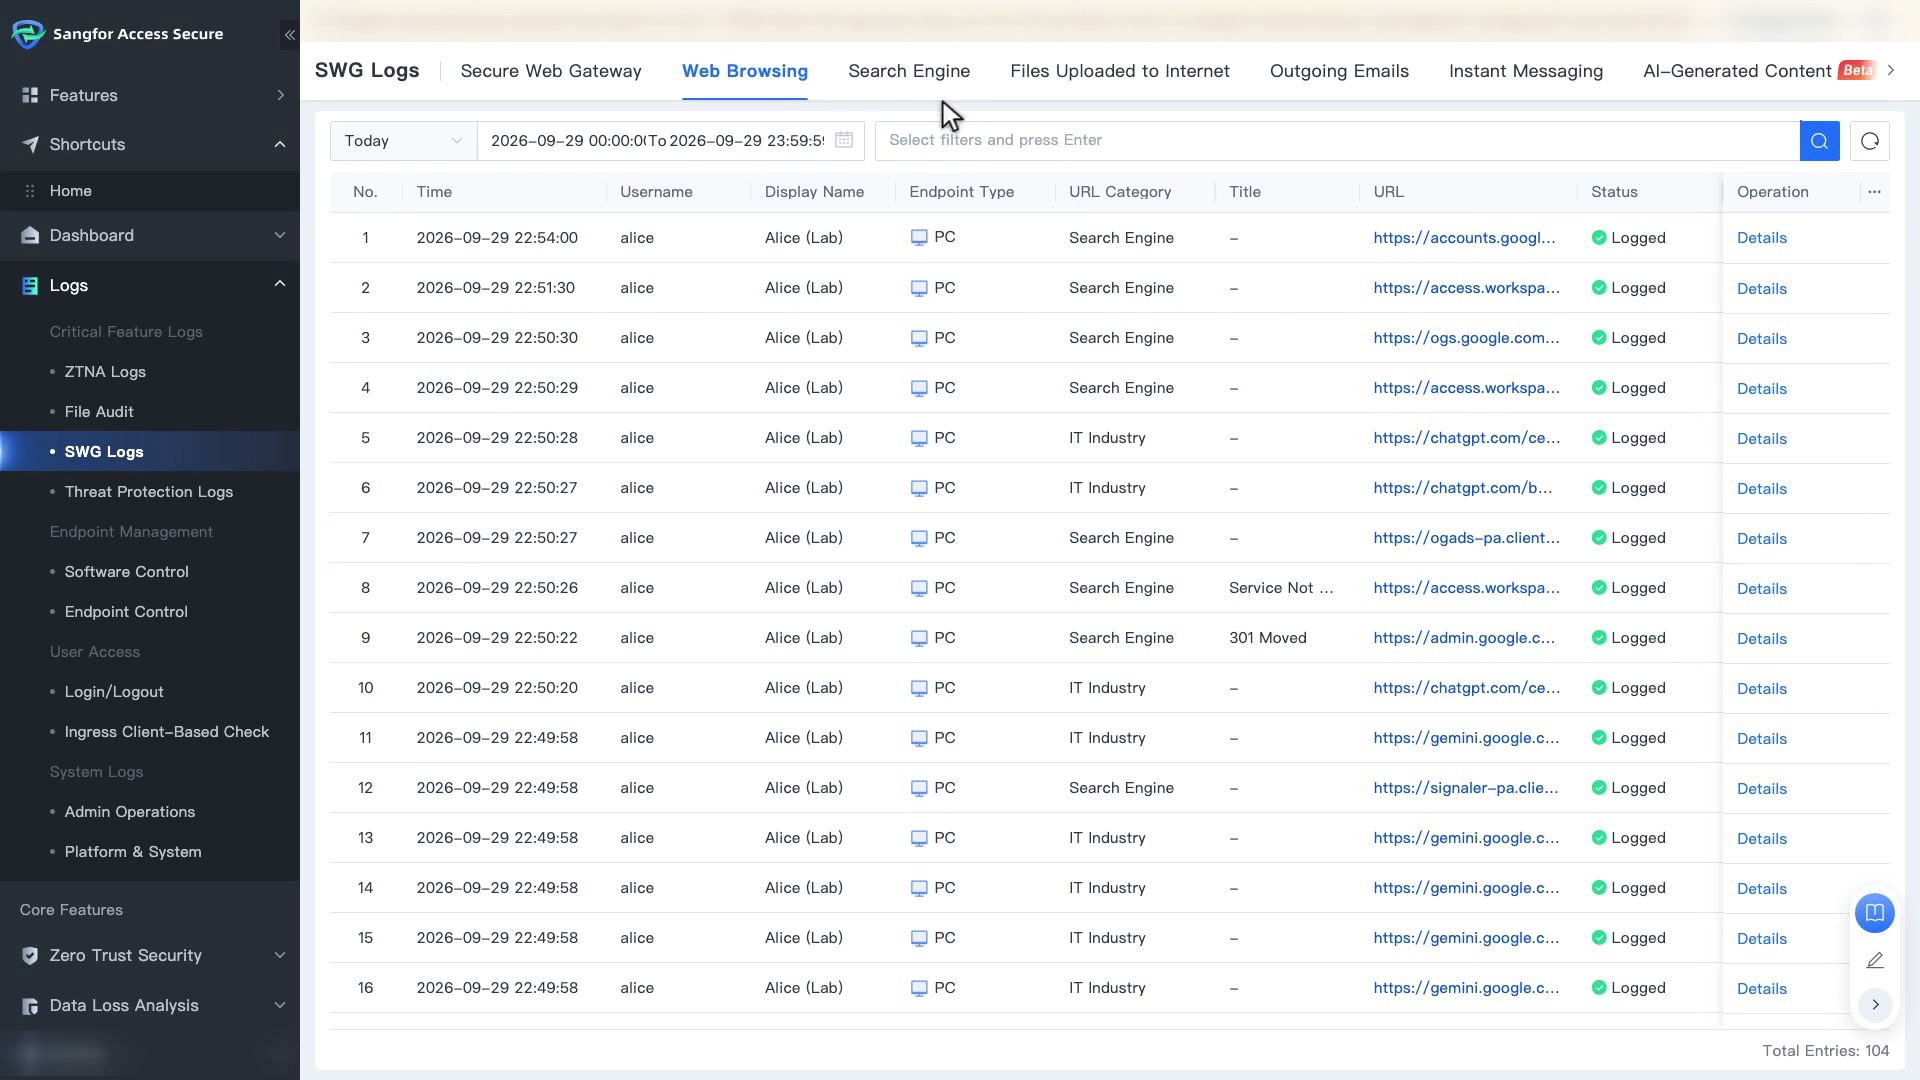Click the Dashboard icon in the sidebar

pyautogui.click(x=30, y=235)
